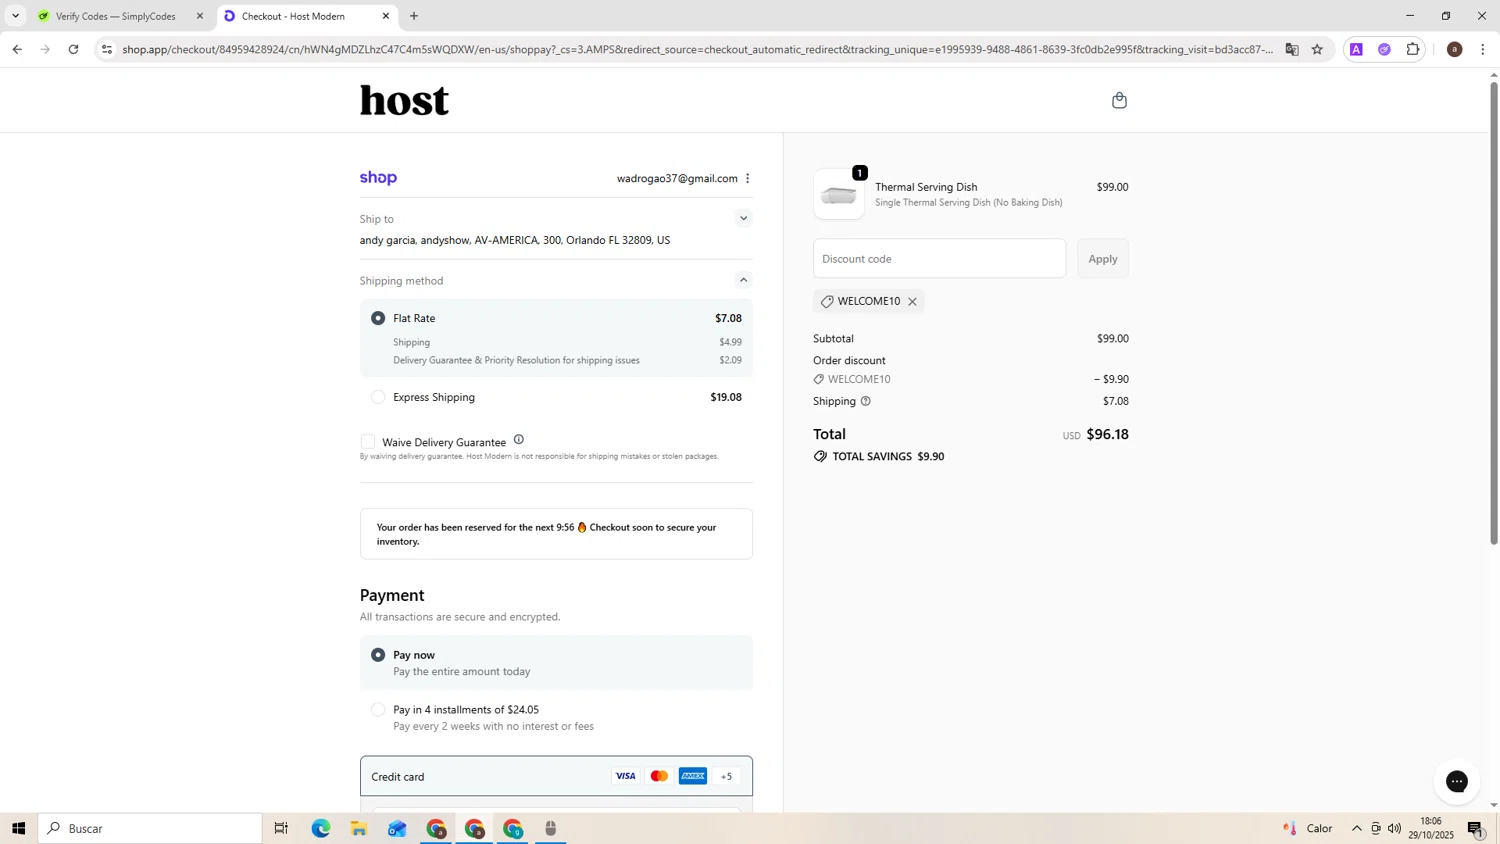Image resolution: width=1500 pixels, height=844 pixels.
Task: Open volume control in system tray
Action: 1395,828
